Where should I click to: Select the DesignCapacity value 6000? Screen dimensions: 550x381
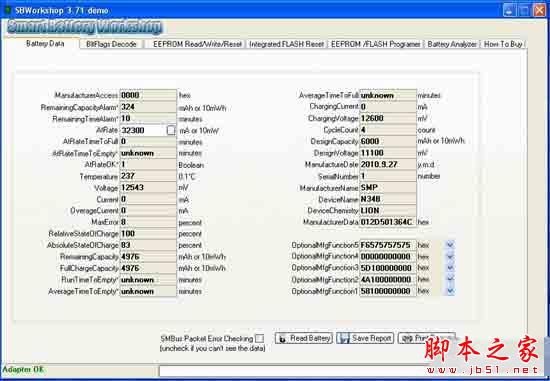coord(370,141)
